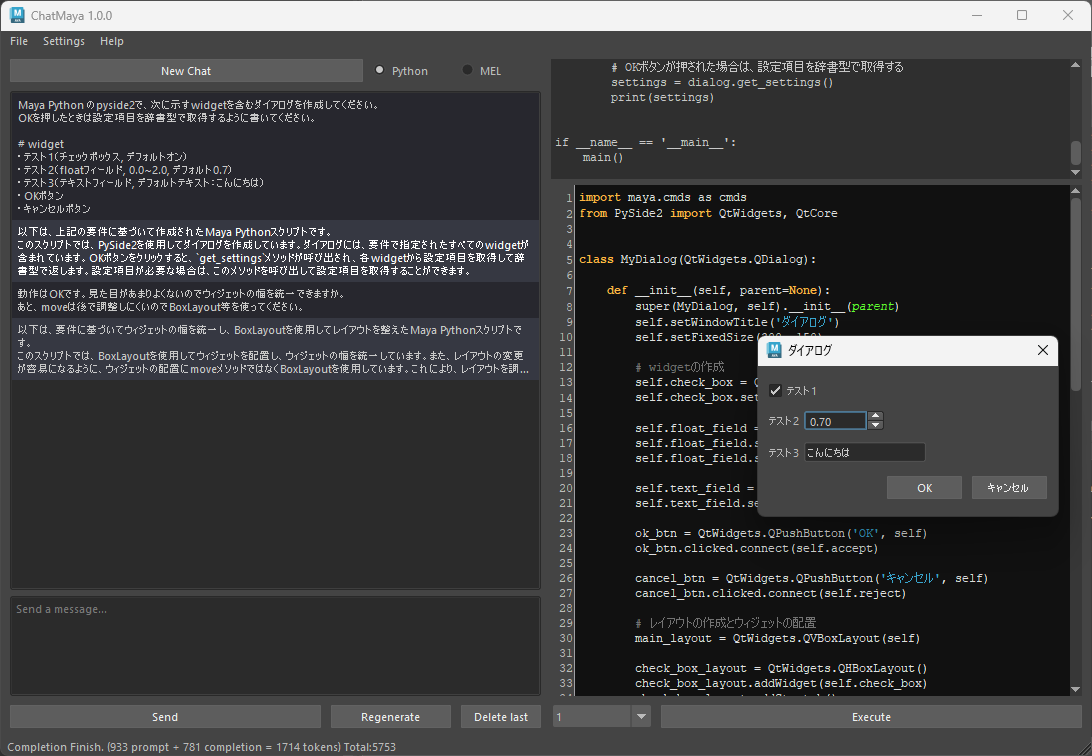
Task: Uncheck the テスト1 checkbox
Action: 775,390
